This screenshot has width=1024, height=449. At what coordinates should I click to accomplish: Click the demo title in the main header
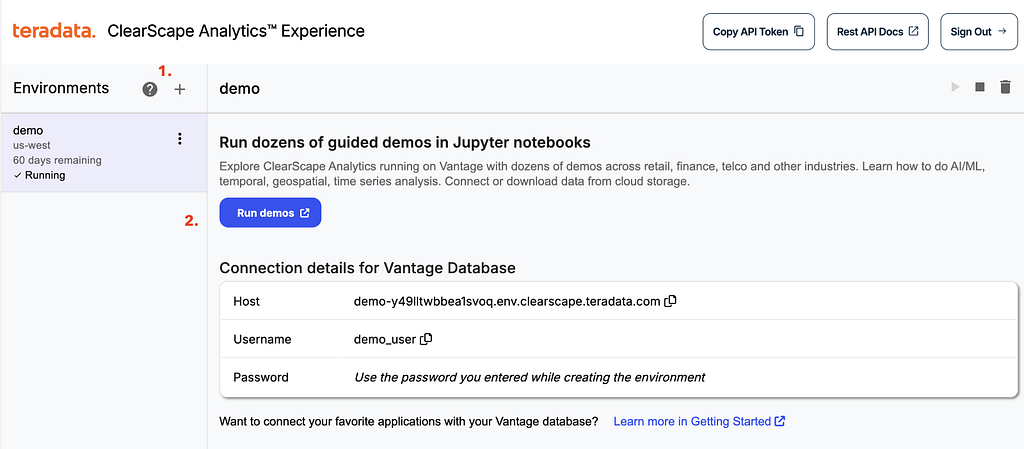coord(240,88)
